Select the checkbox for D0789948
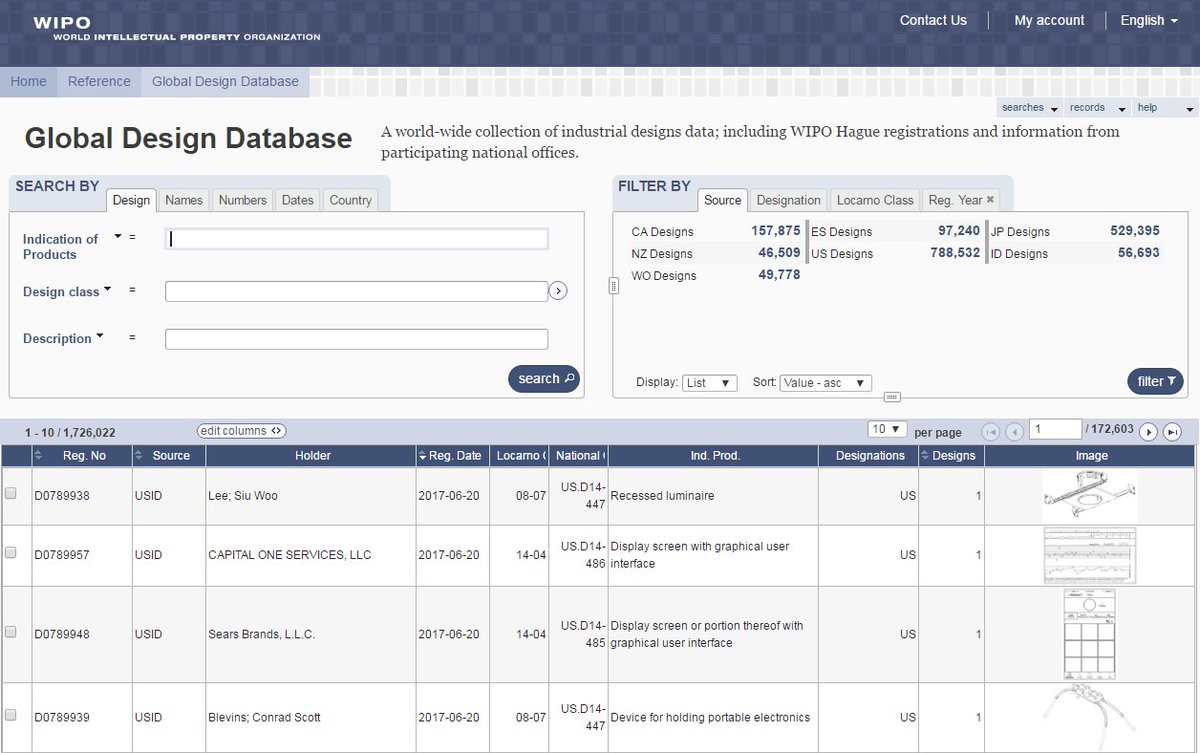This screenshot has height=753, width=1200. click(x=11, y=632)
